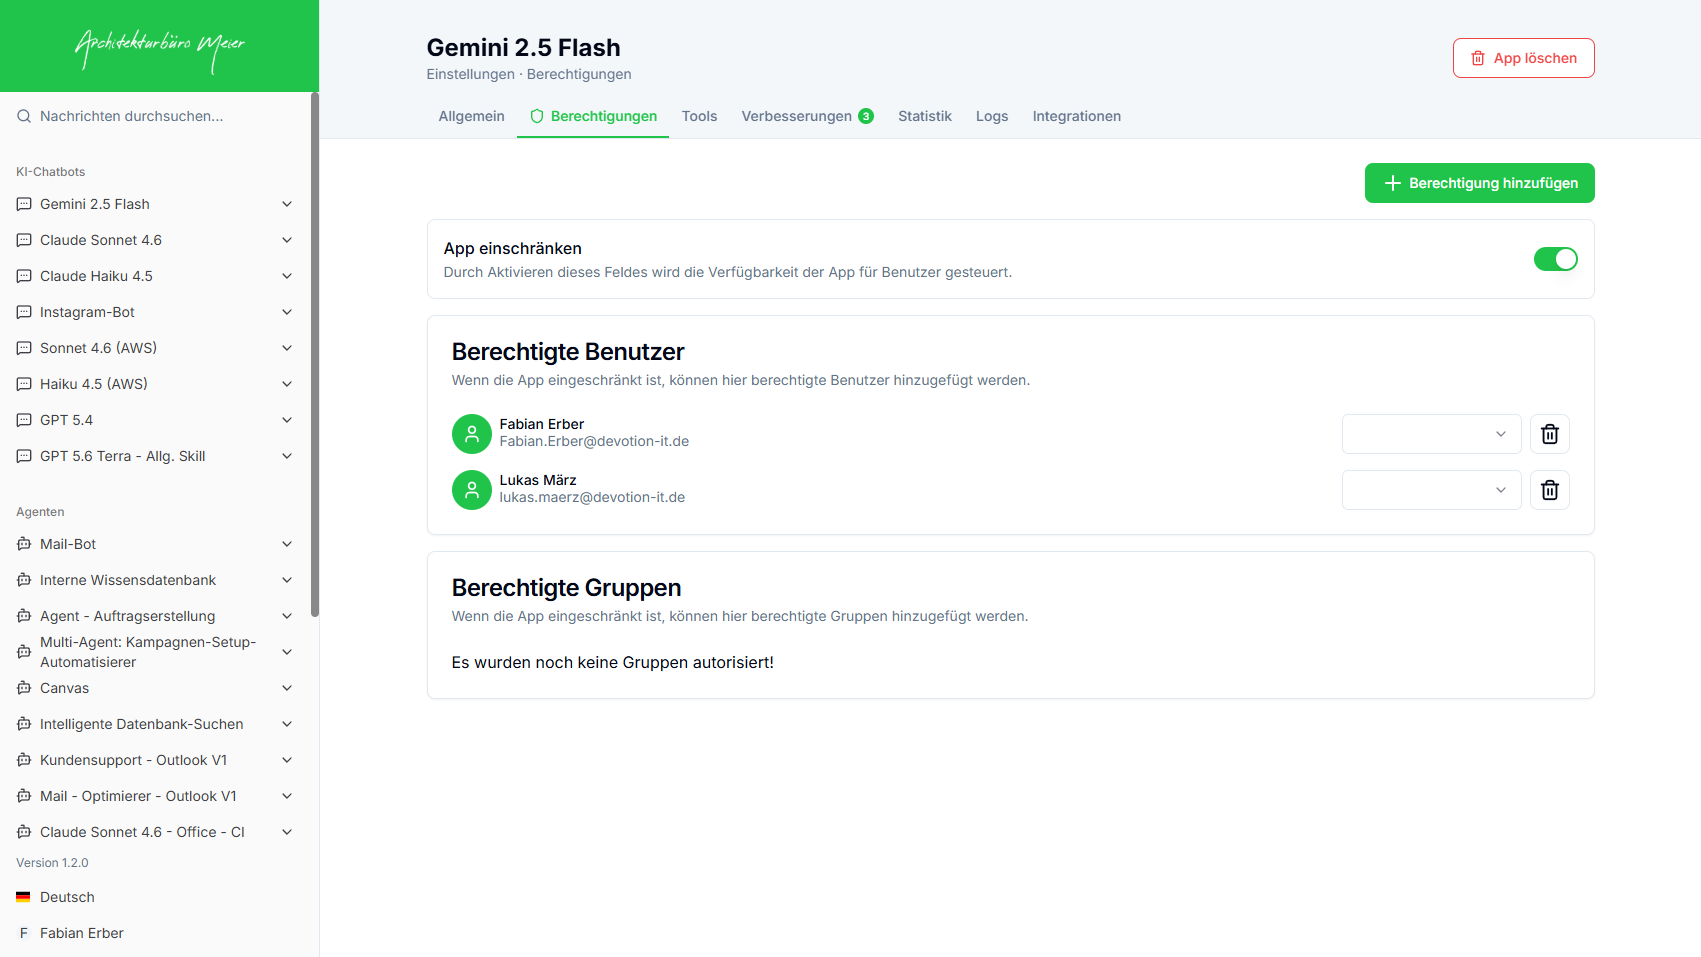Click the Sonnet 4.6 (AWS) chat icon

click(24, 348)
